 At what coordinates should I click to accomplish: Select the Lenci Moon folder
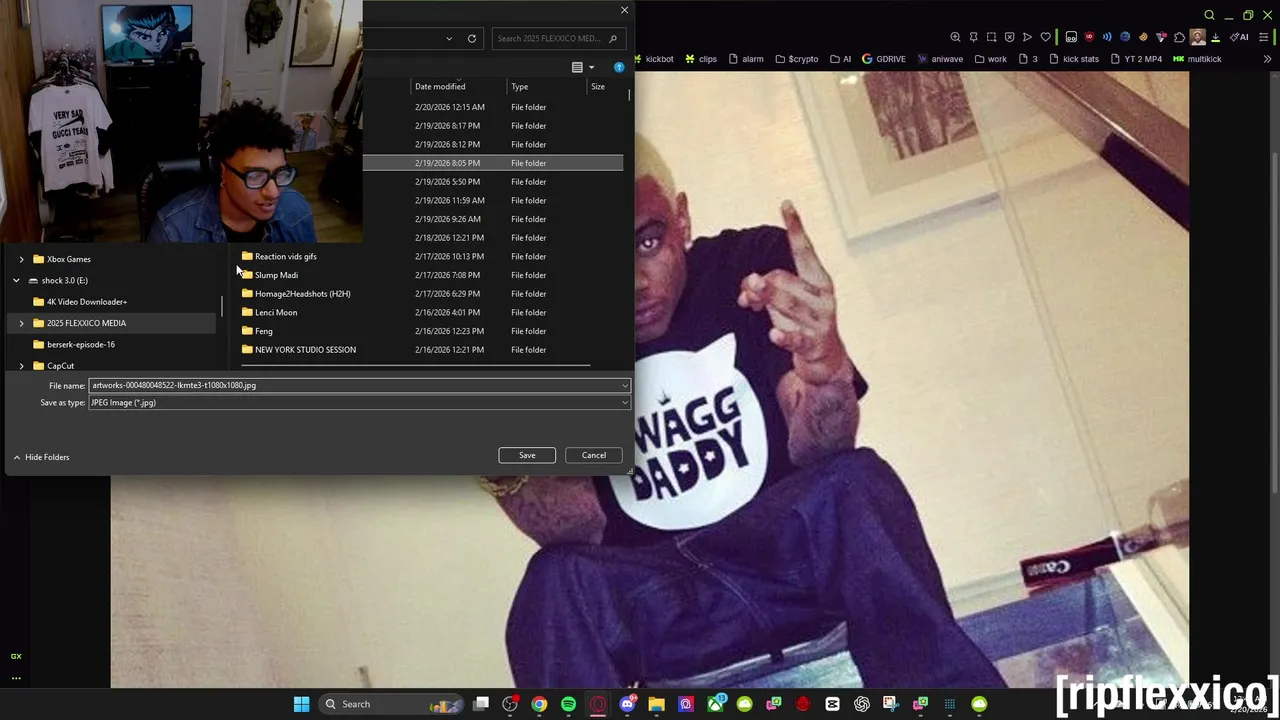coord(269,312)
